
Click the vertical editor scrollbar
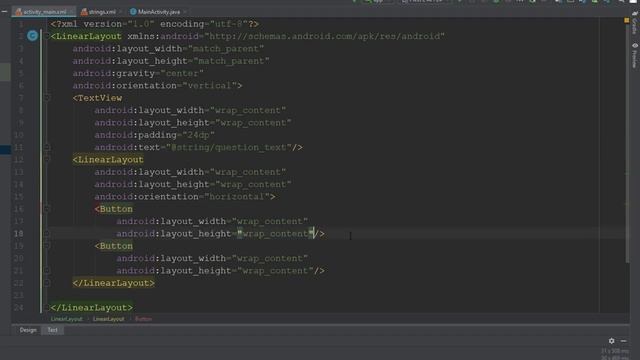pyautogui.click(x=627, y=143)
